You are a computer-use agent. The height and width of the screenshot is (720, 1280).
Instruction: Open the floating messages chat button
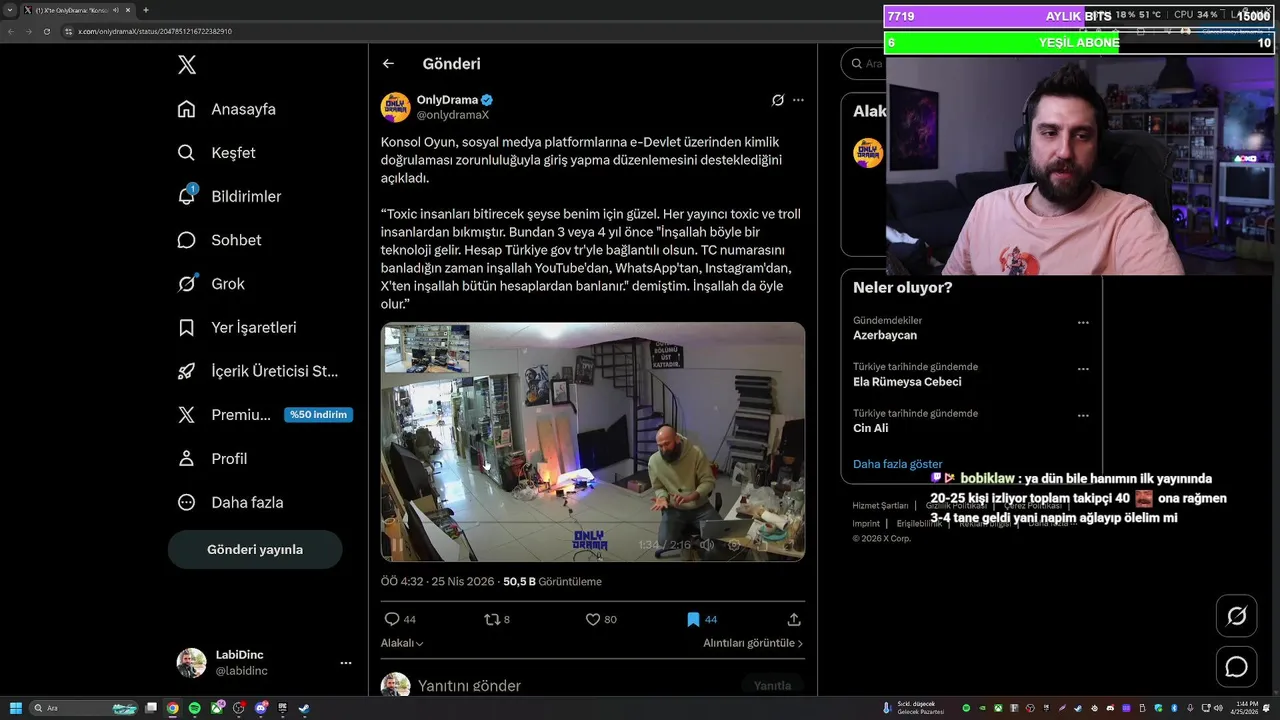point(1236,667)
